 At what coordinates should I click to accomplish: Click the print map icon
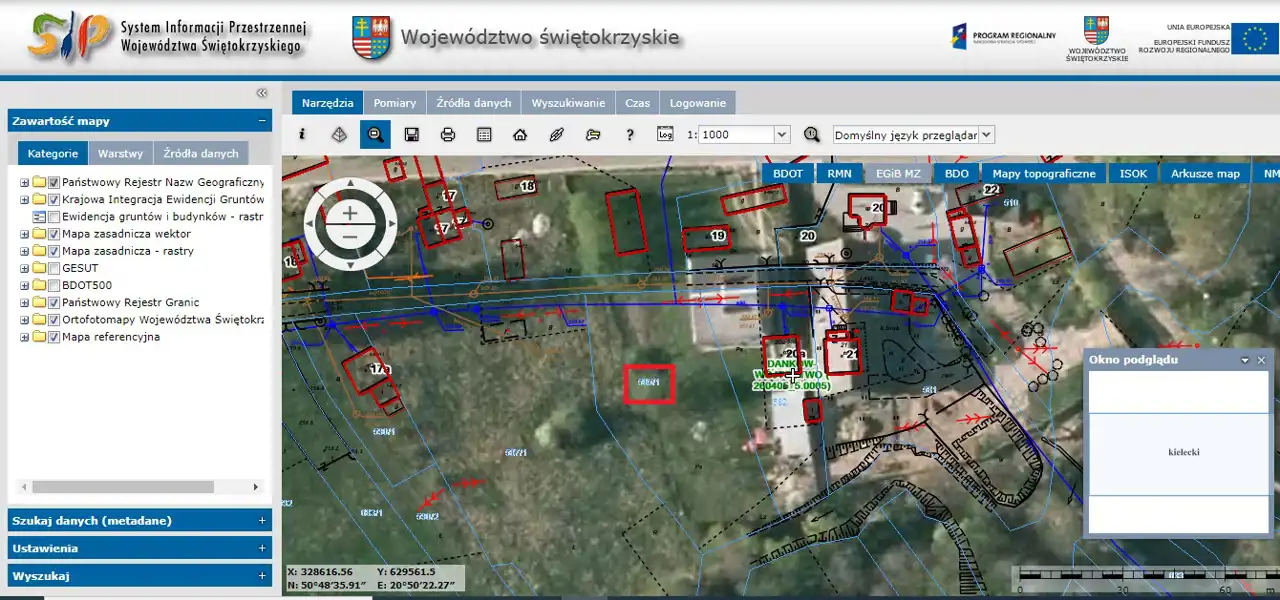tap(448, 134)
